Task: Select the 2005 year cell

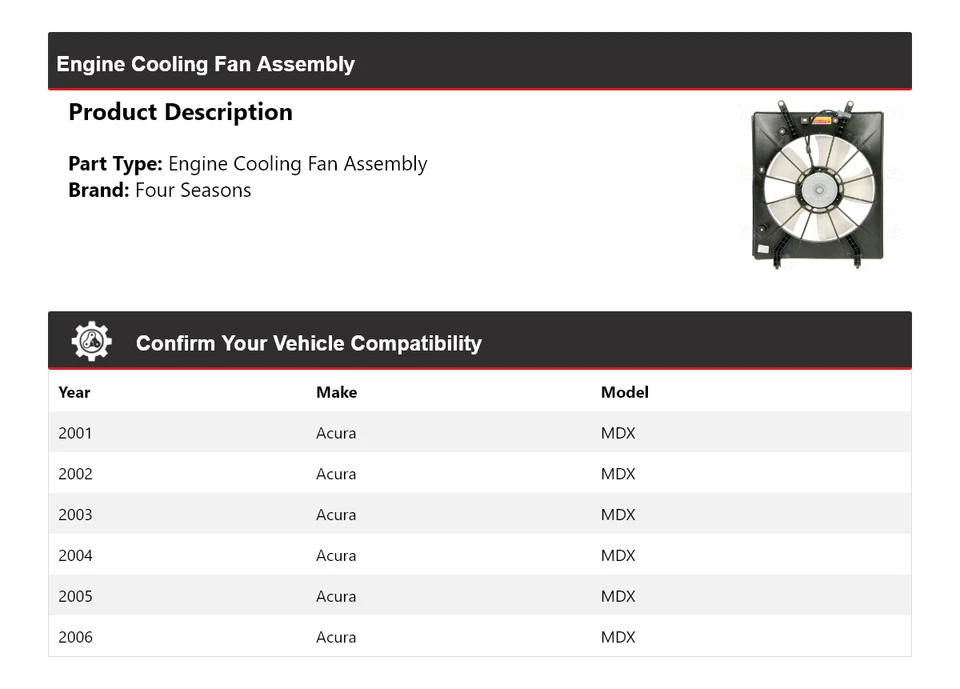Action: pos(75,596)
